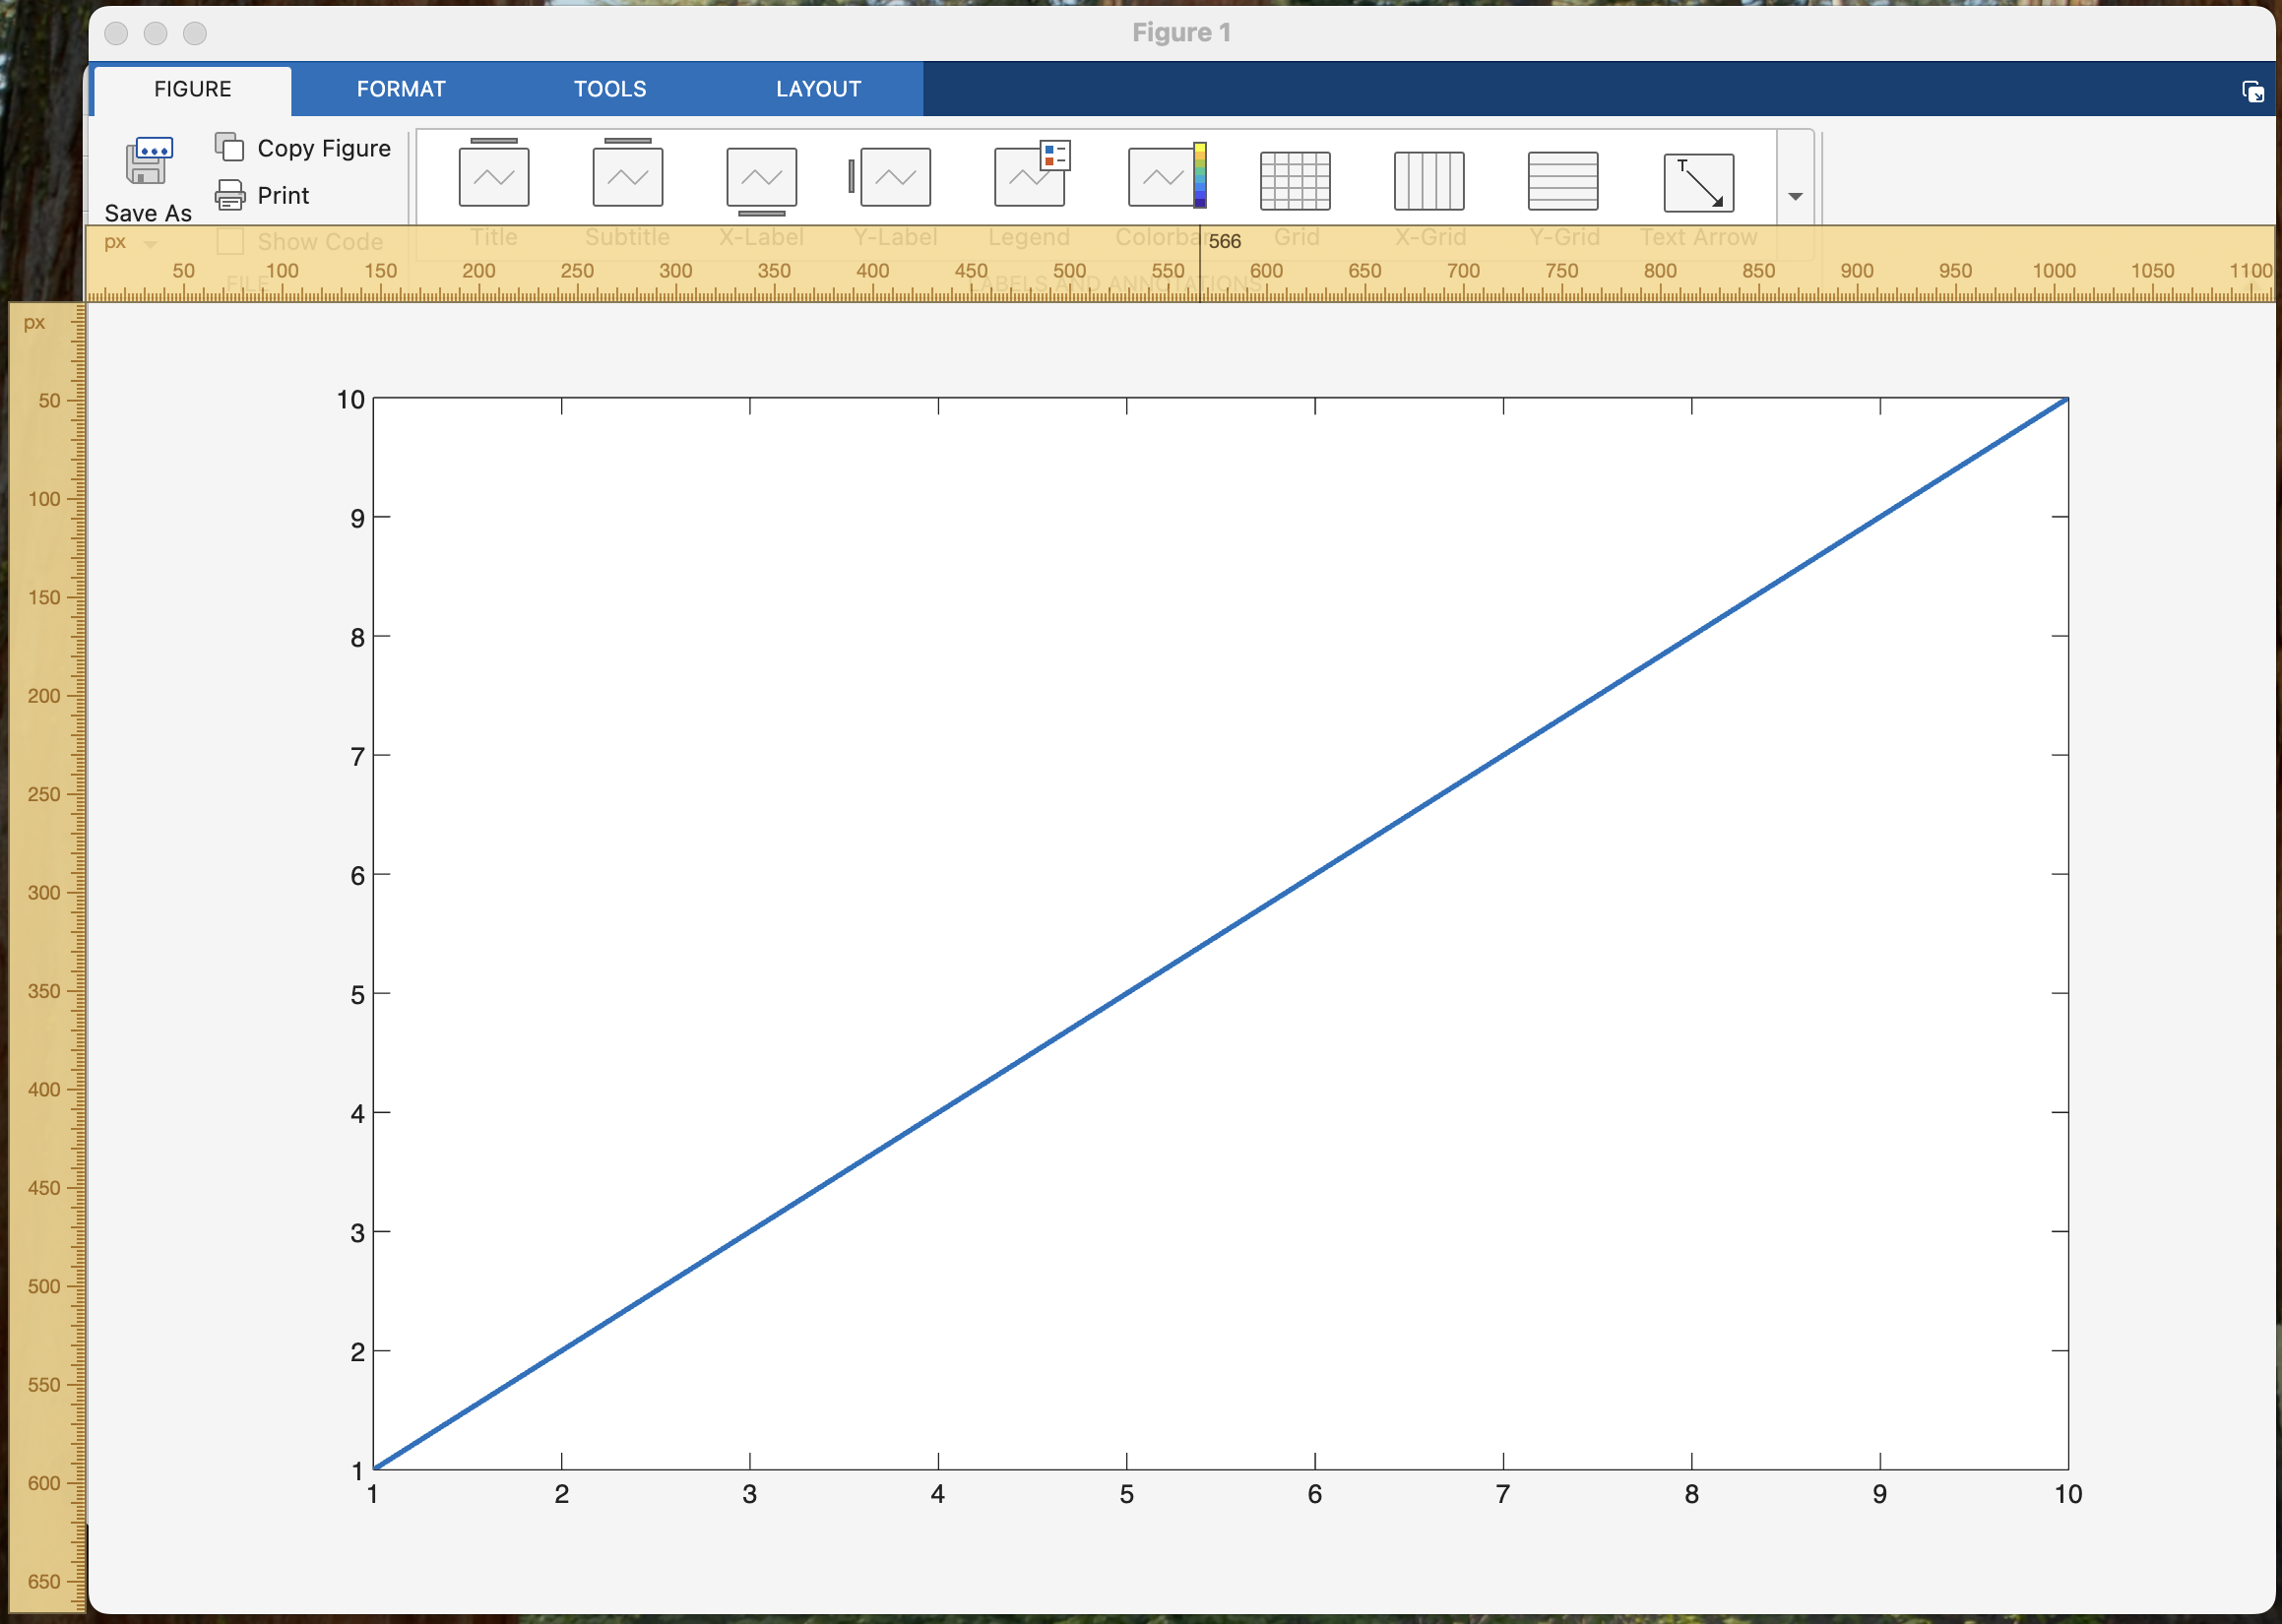Add an X-Label to the plot
This screenshot has height=1624, width=2282.
(x=762, y=178)
